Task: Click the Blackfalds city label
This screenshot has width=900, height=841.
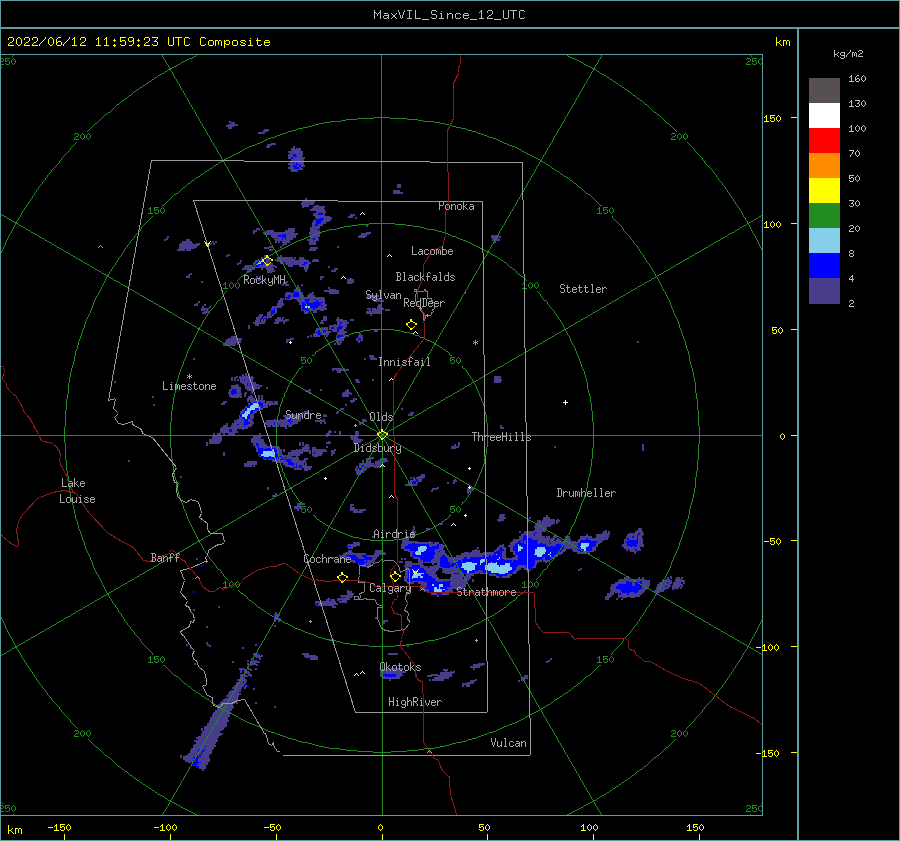Action: 425,277
